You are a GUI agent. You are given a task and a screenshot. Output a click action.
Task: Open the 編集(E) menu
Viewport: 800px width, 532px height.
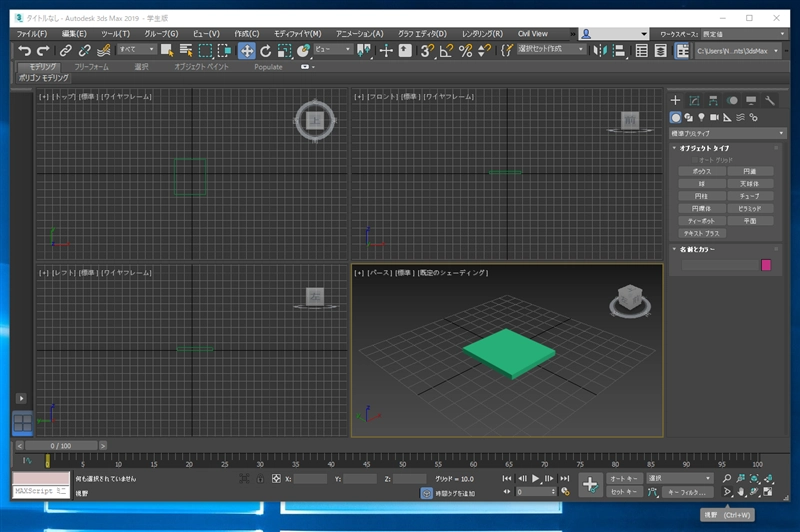tap(74, 34)
